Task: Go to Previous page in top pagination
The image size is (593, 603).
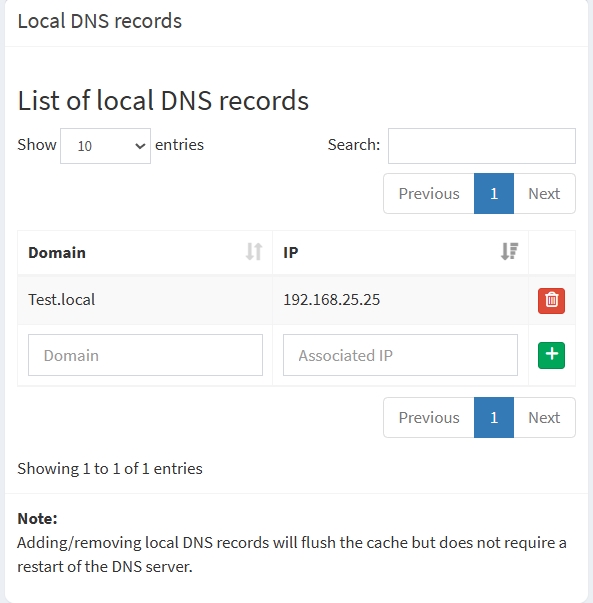Action: pyautogui.click(x=429, y=193)
